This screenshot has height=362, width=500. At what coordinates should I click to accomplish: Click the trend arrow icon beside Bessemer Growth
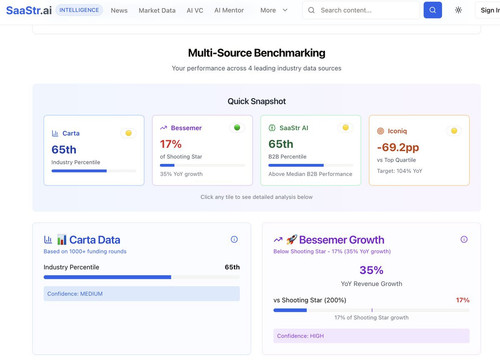tap(278, 240)
